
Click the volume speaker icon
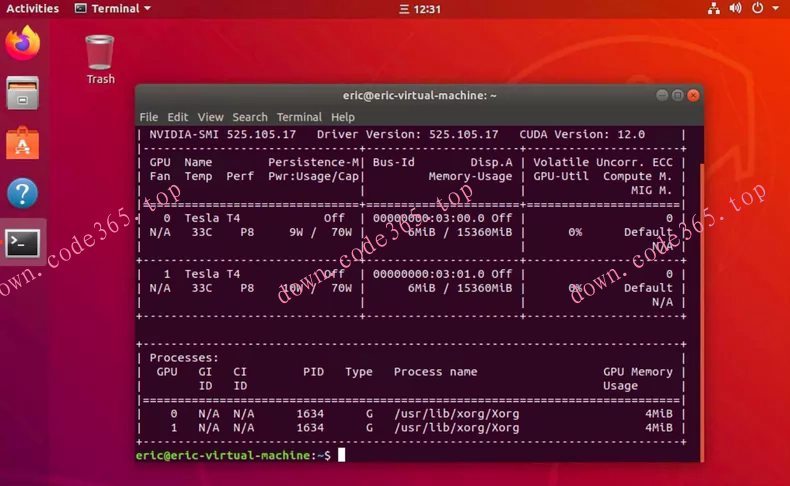[736, 9]
